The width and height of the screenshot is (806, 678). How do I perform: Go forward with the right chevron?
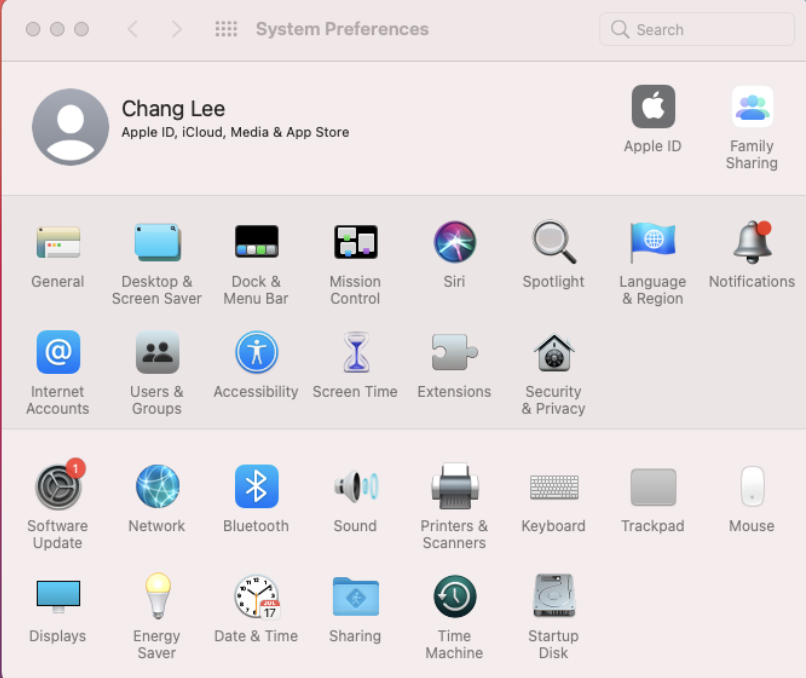[177, 29]
